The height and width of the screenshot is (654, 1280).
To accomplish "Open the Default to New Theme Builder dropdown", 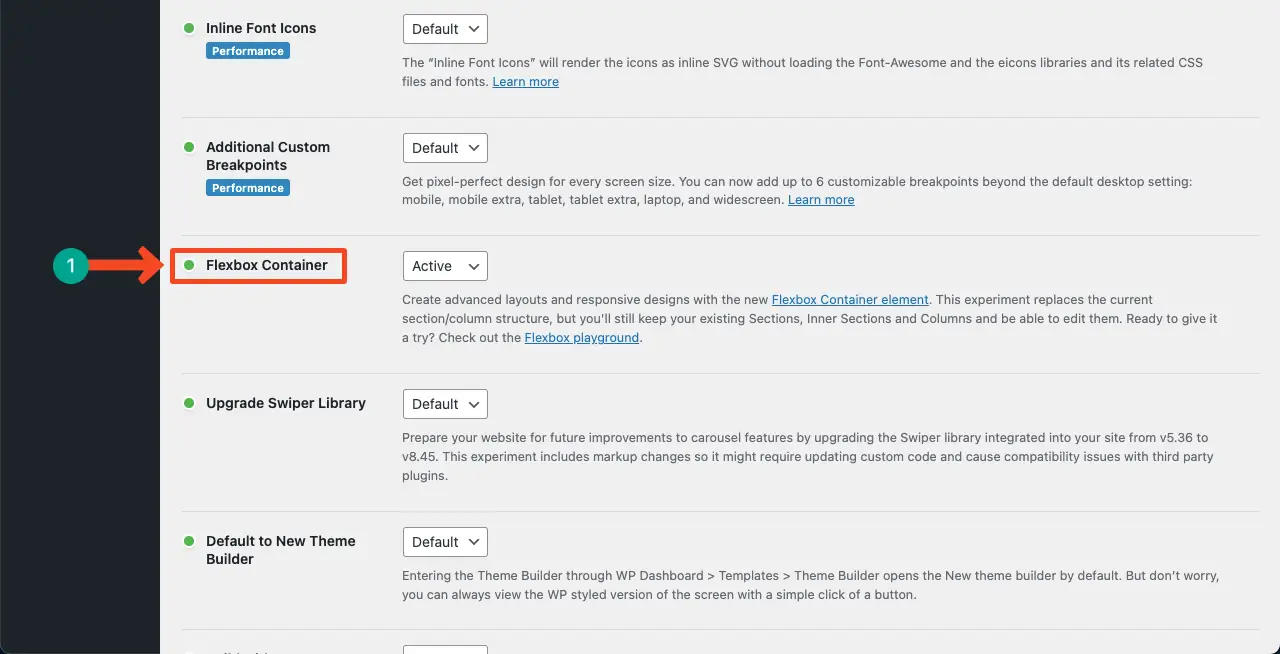I will pos(445,542).
